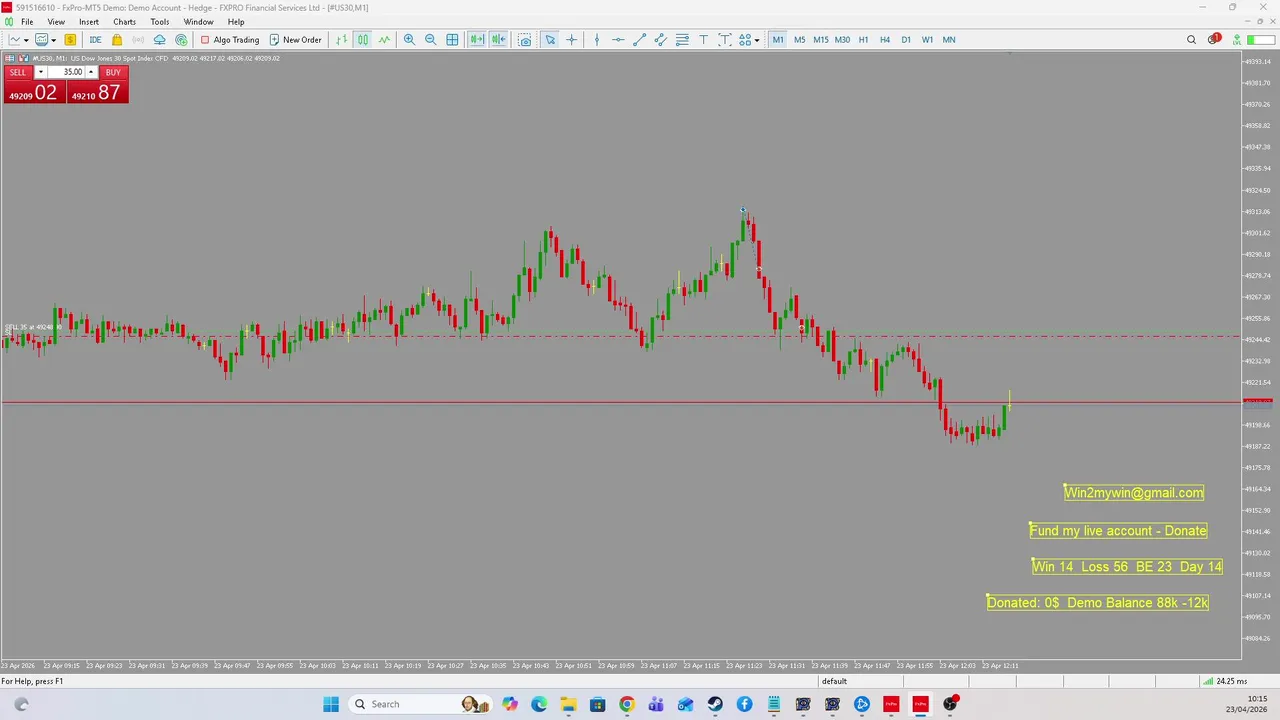Select the W1 timeframe button
This screenshot has width=1280, height=720.
pos(927,40)
